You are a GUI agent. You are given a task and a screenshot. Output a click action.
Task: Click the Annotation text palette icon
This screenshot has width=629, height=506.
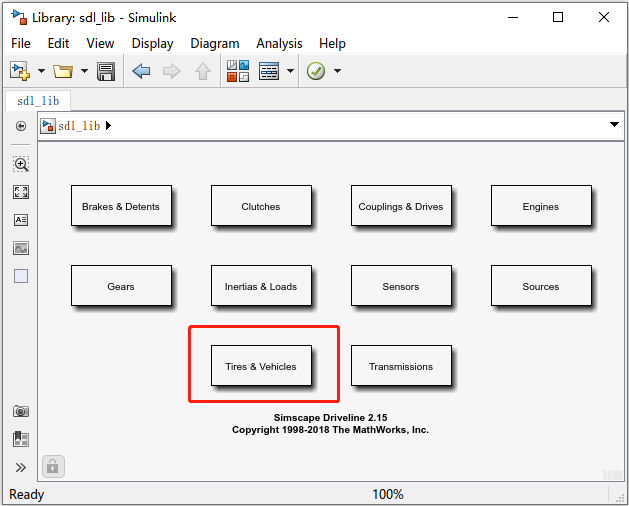[21, 220]
